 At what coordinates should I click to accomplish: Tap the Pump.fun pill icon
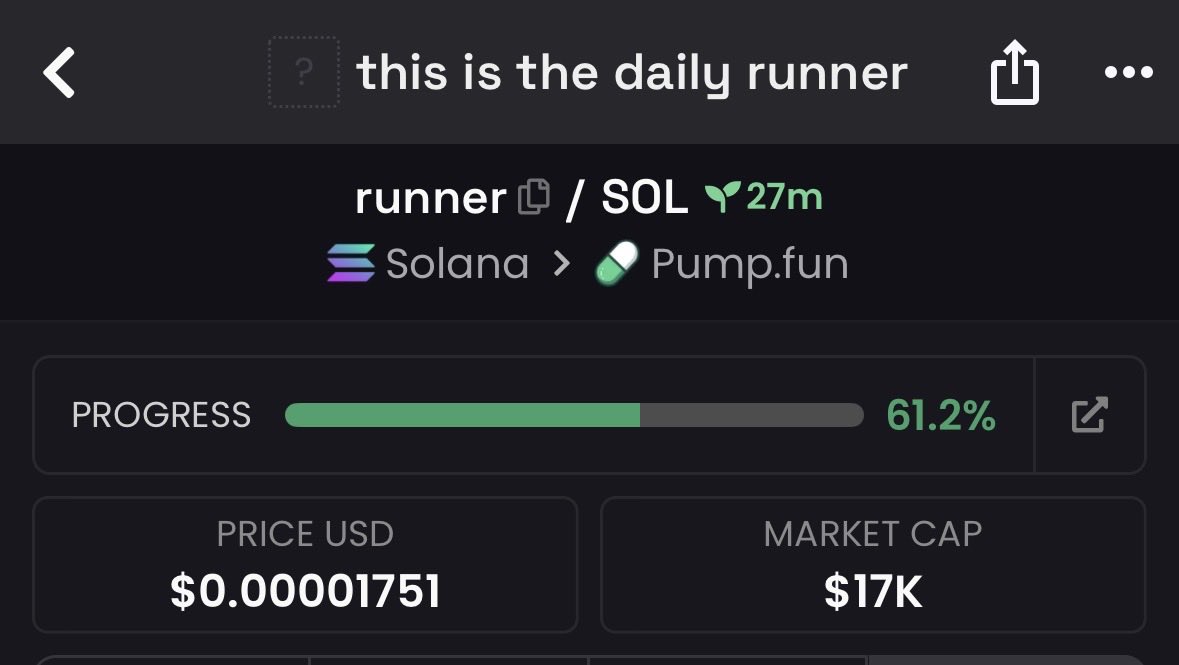coord(617,265)
